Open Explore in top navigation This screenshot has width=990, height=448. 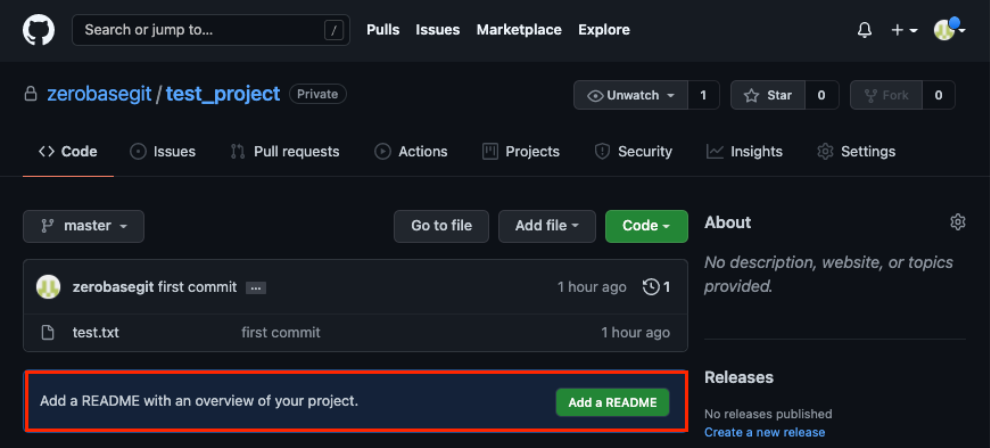coord(604,30)
